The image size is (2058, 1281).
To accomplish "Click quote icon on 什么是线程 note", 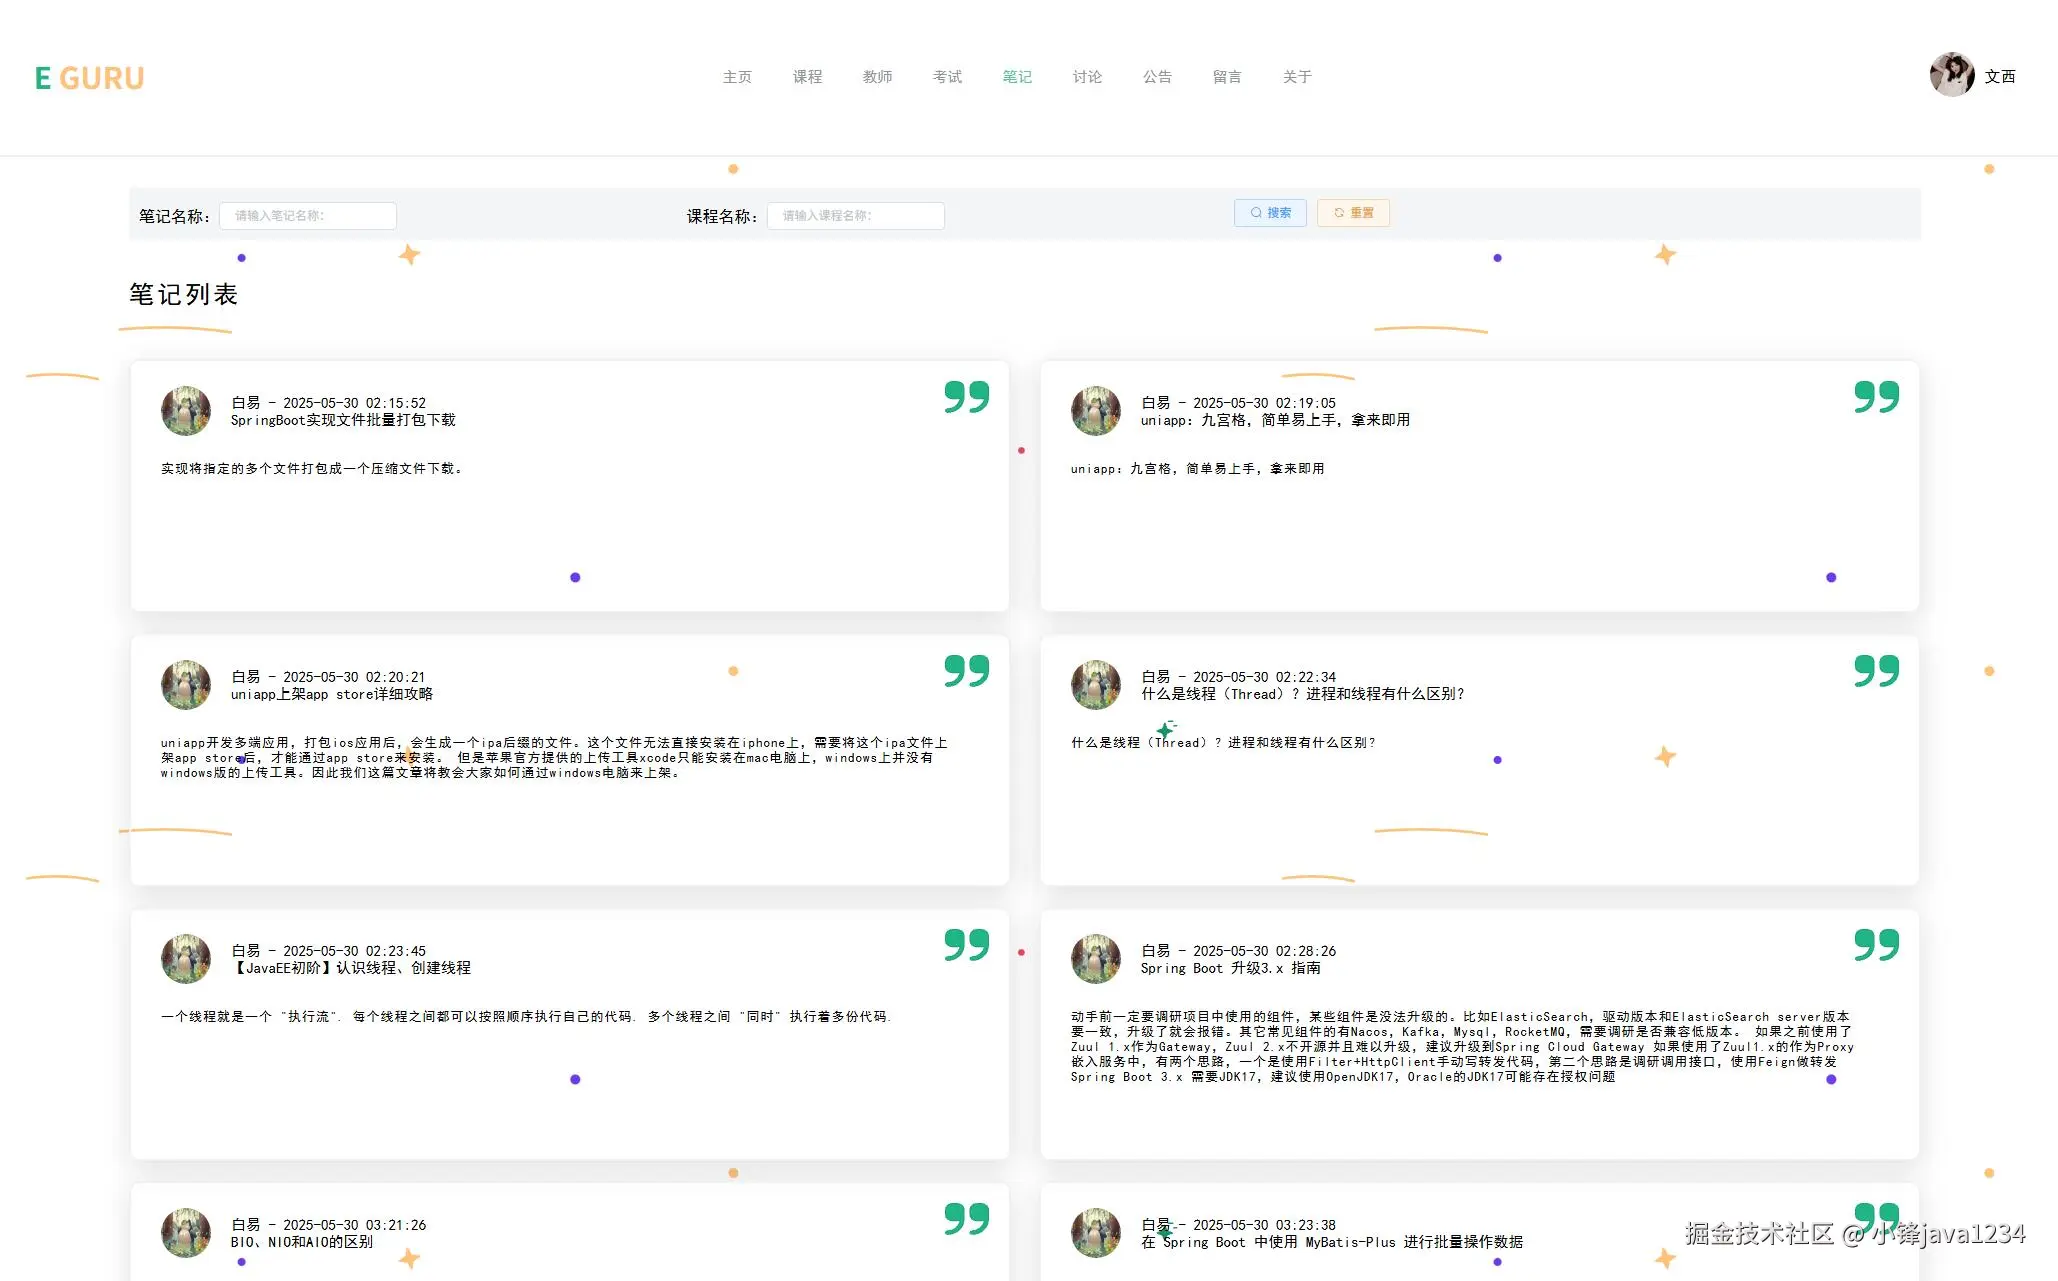I will [1876, 671].
